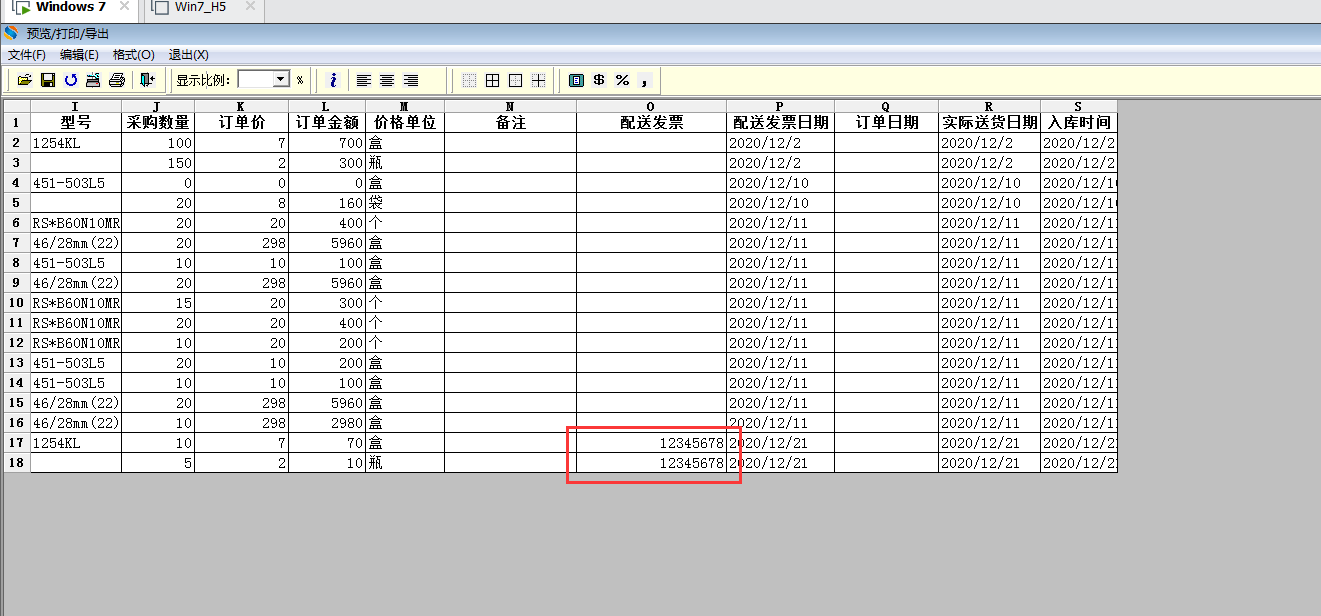Open the 显示比例 zoom dropdown arrow
Screen dimensions: 1321x616
(x=280, y=80)
